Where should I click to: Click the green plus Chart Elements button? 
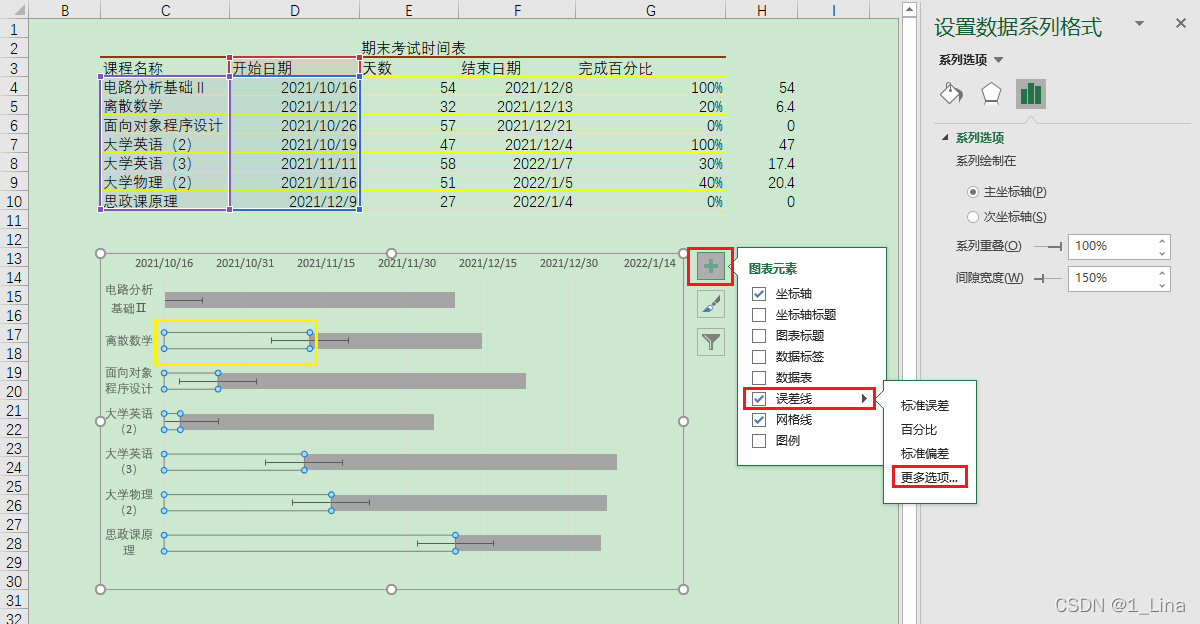711,267
